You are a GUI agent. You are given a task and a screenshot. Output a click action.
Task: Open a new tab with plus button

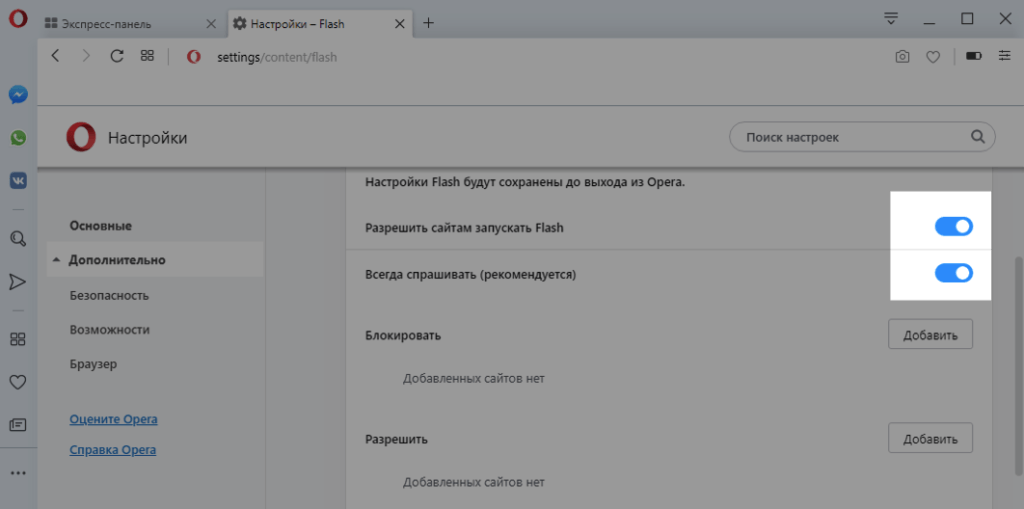point(428,24)
